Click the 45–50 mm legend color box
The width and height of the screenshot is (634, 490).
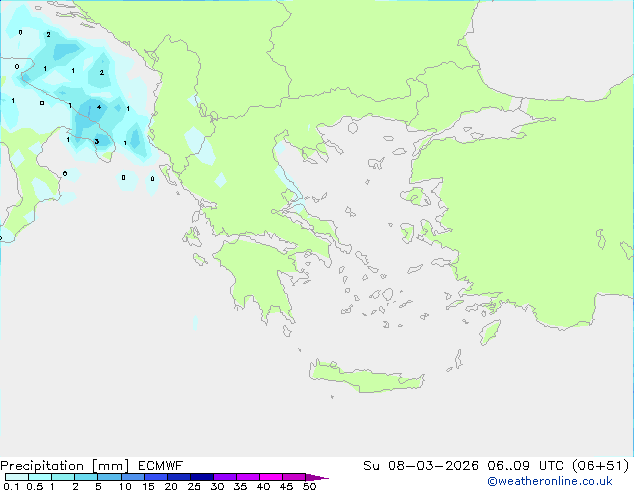[294, 477]
